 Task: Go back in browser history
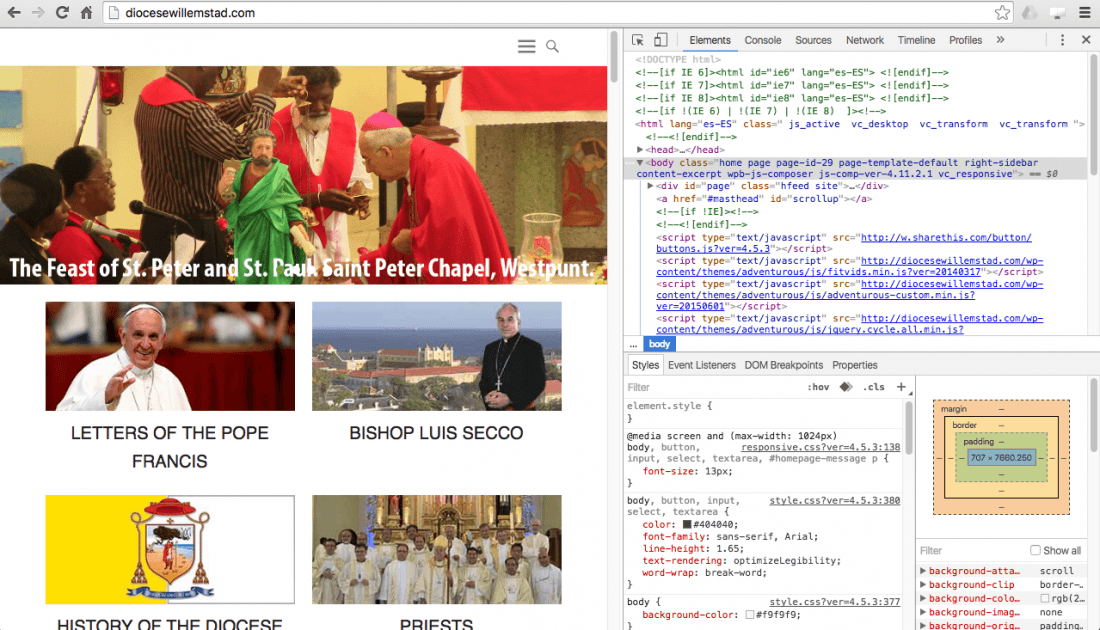point(14,13)
